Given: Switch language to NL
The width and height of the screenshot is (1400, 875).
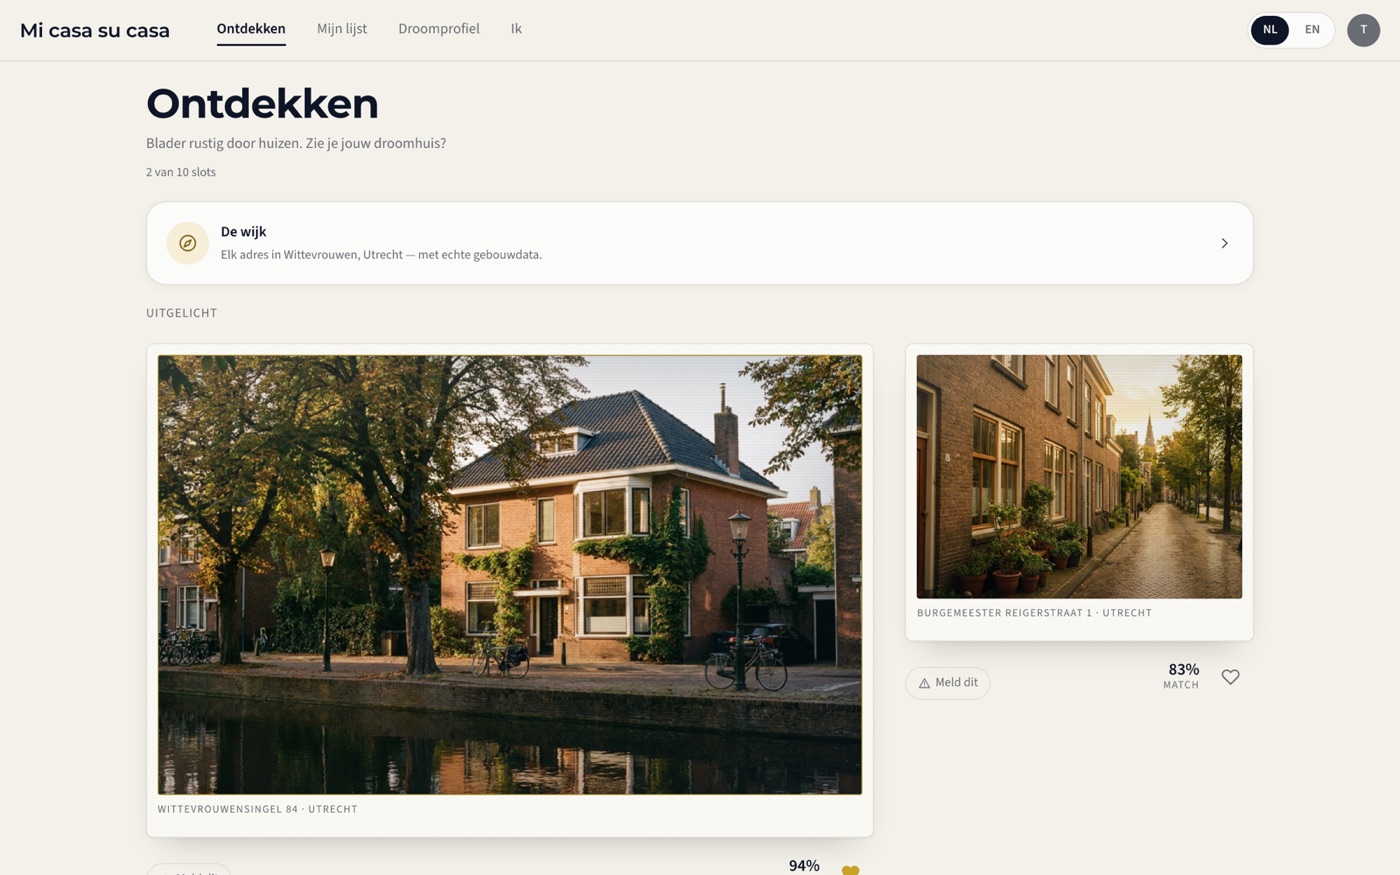Looking at the screenshot, I should coord(1269,30).
